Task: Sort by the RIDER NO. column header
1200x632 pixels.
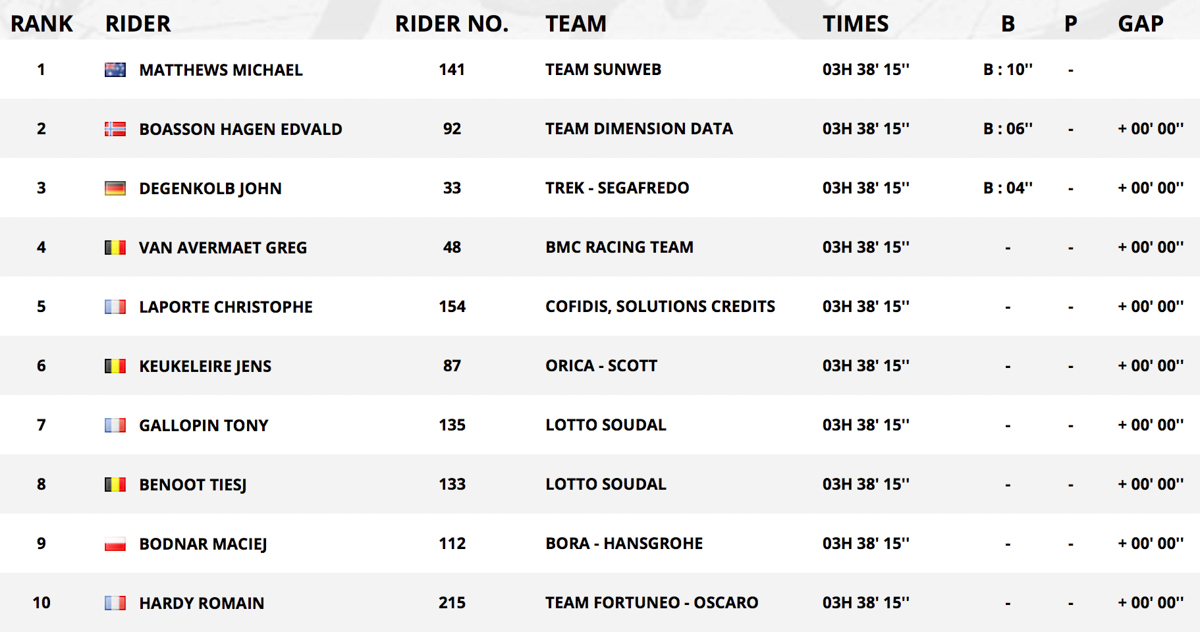Action: (452, 23)
